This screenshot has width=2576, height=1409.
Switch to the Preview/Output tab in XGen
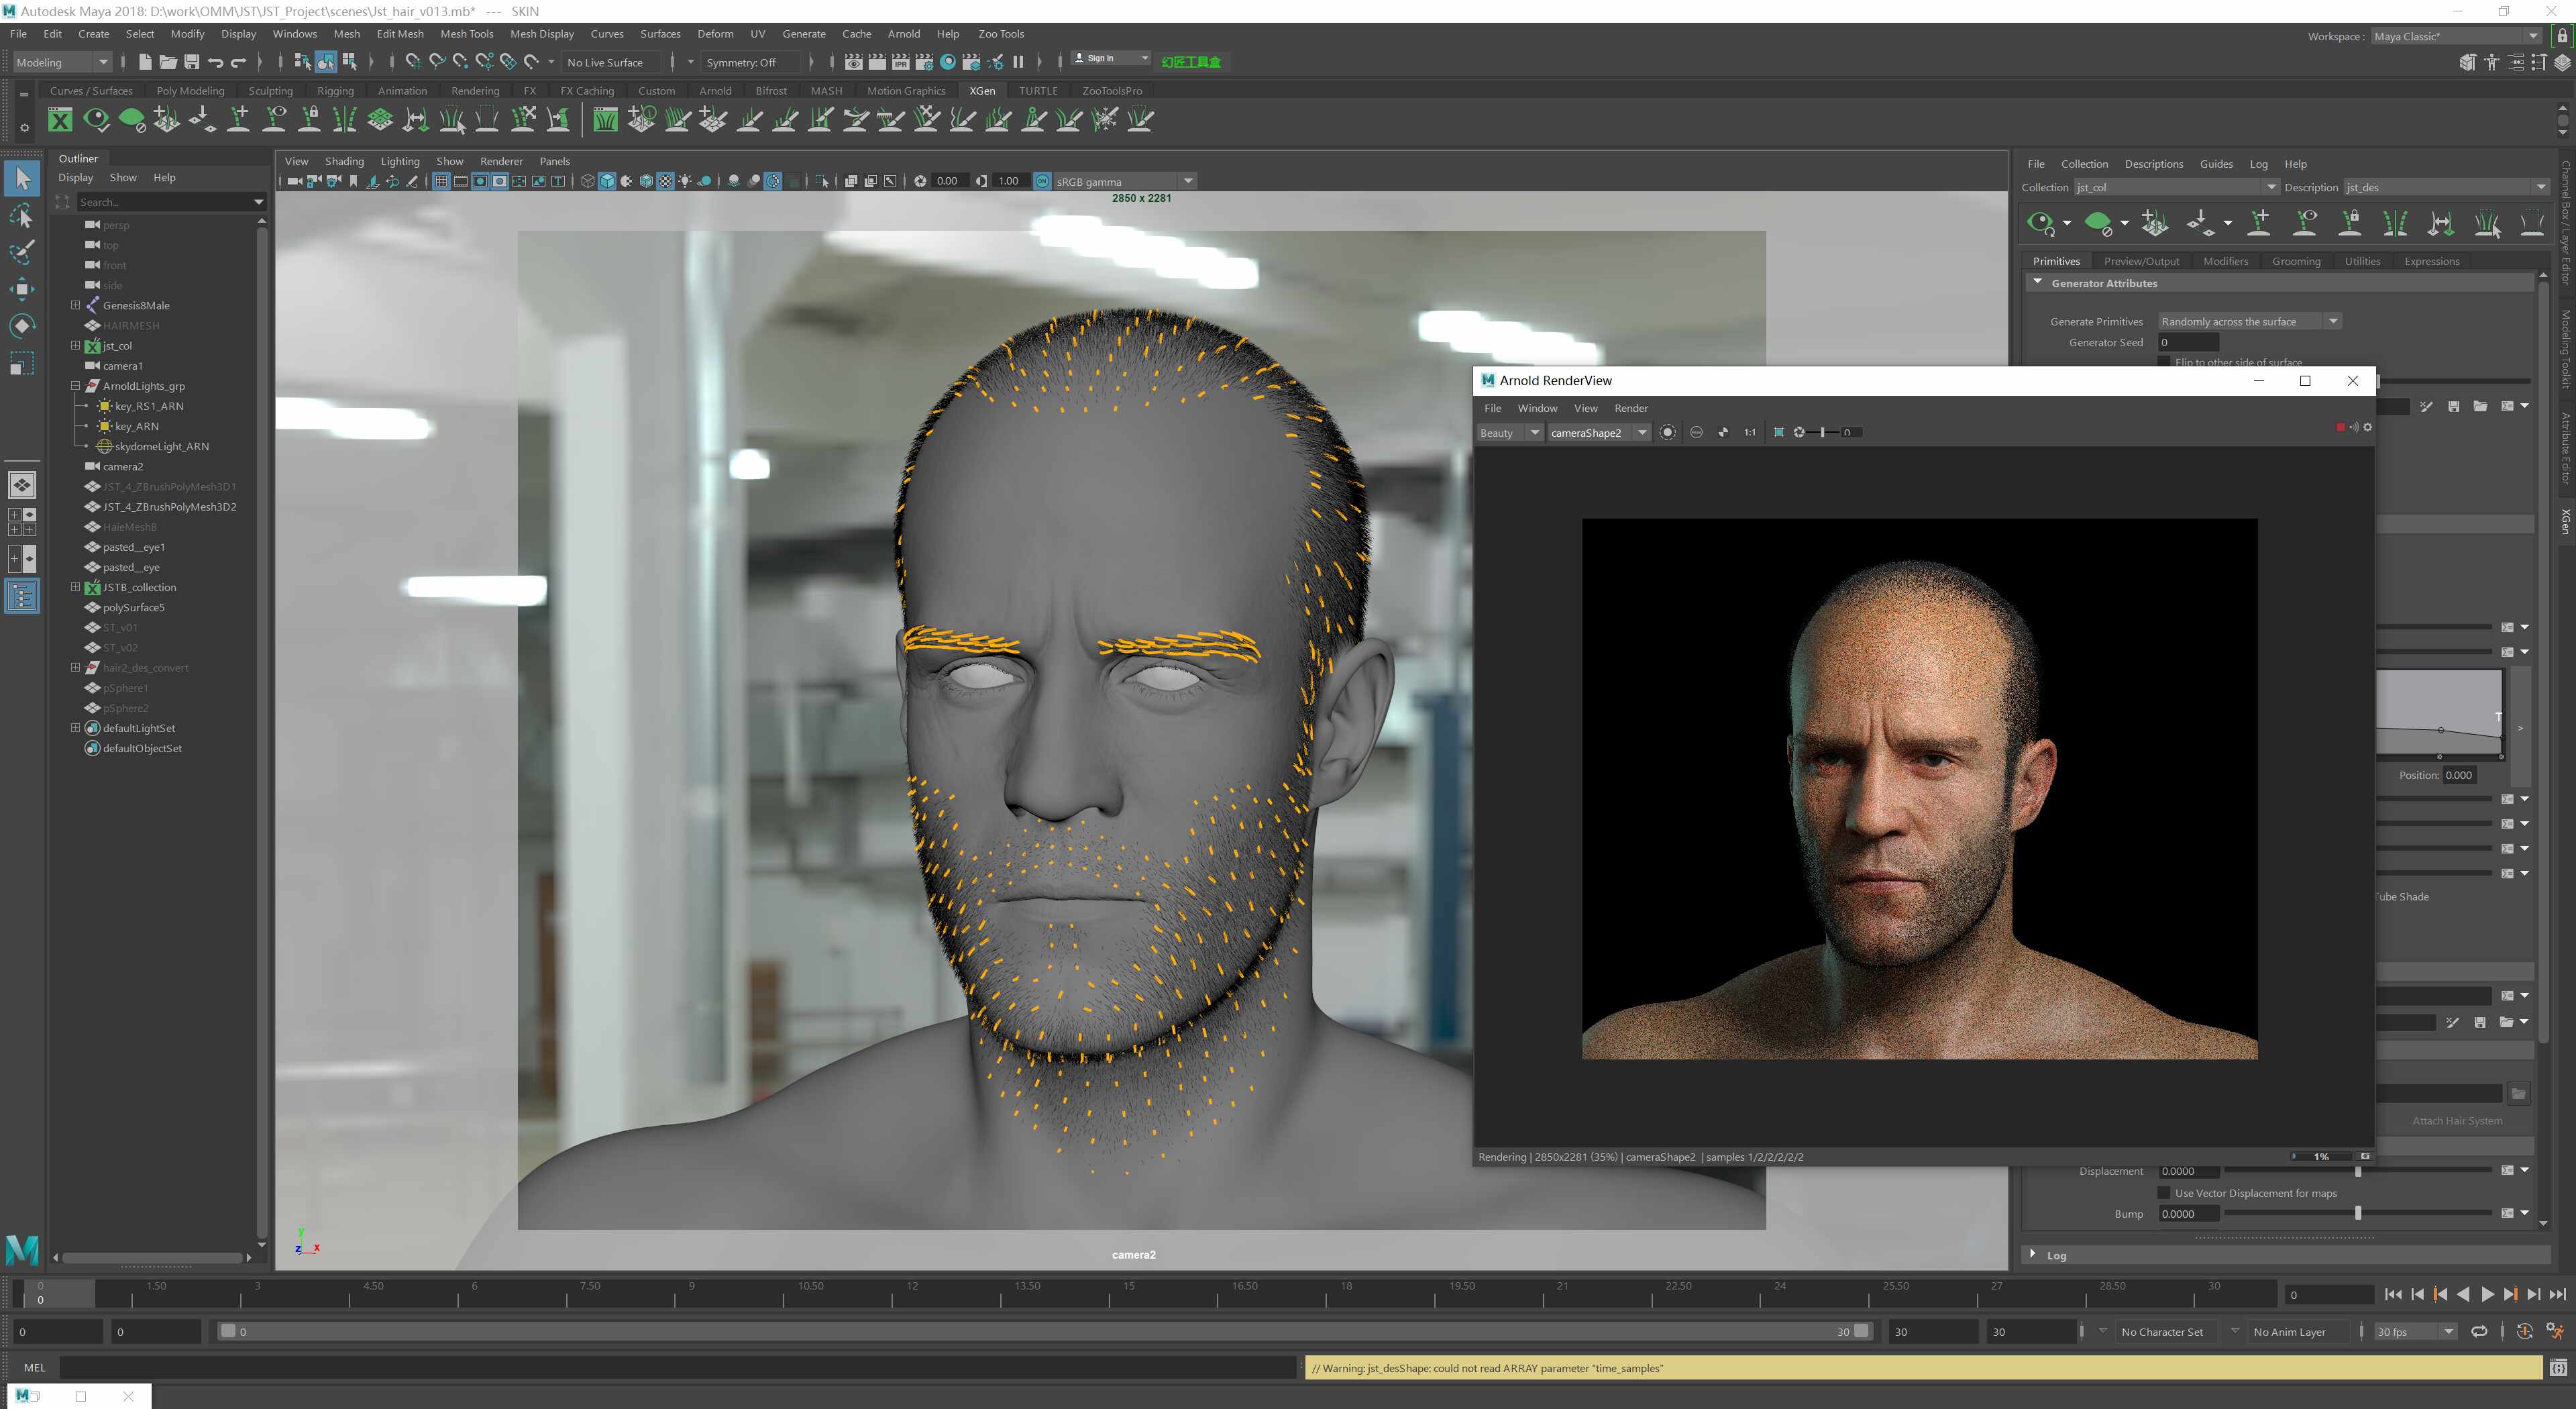coord(2141,261)
